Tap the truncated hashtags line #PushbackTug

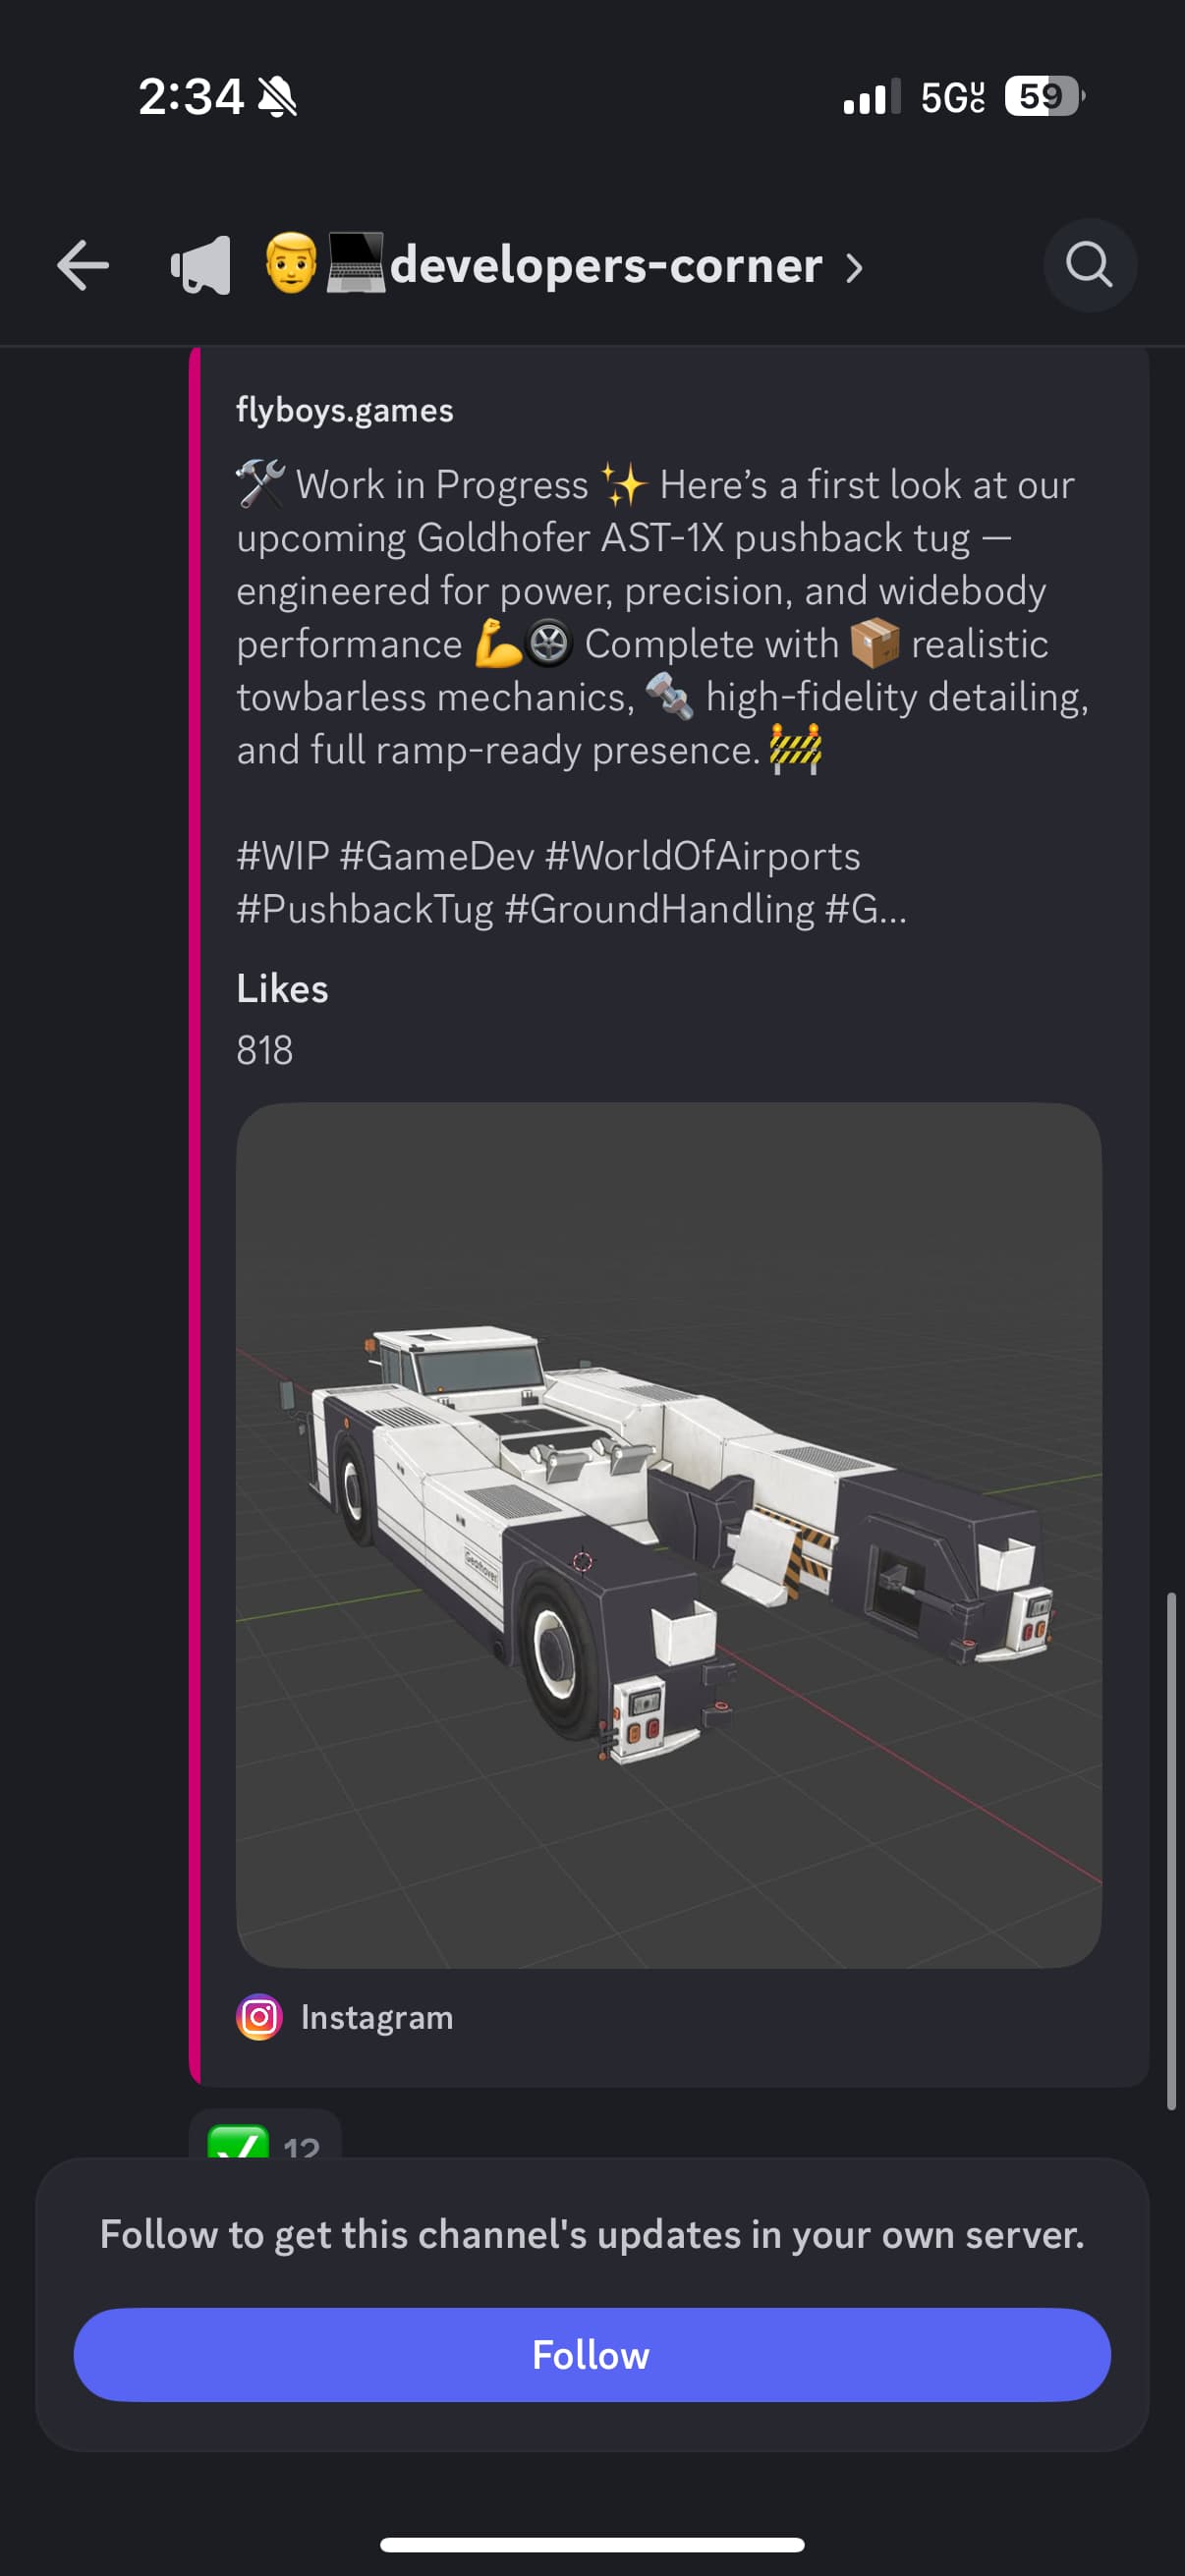pos(572,909)
